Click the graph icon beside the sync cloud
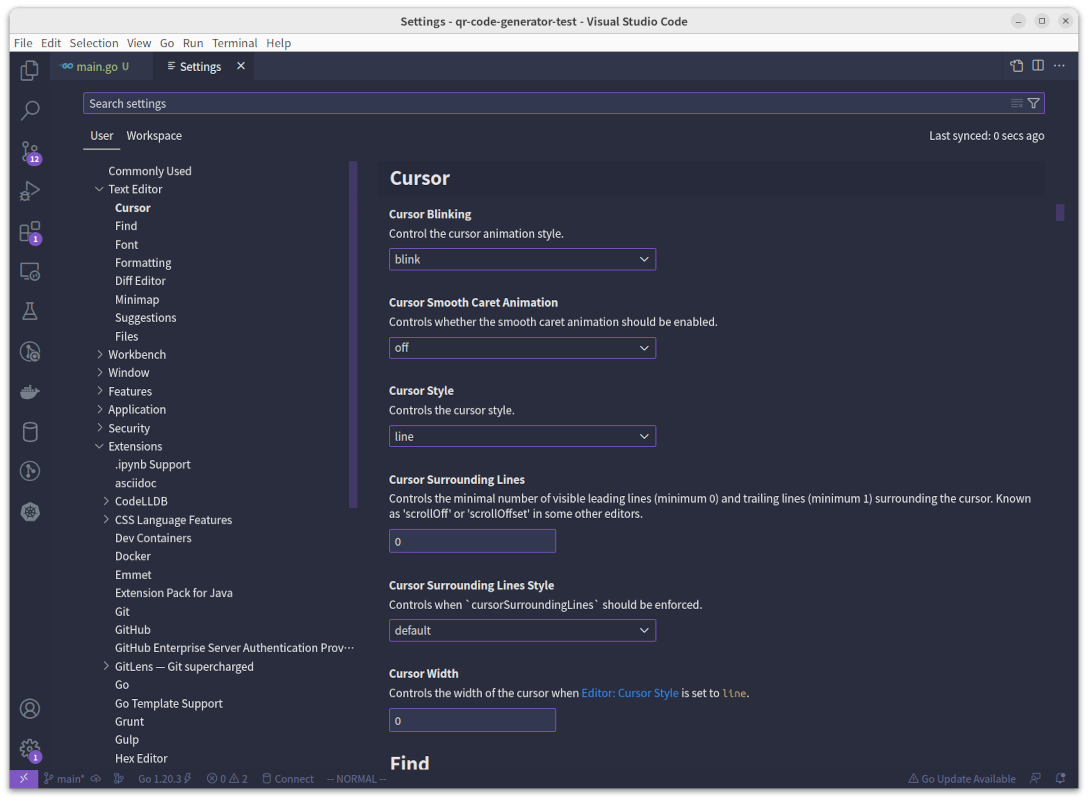Screen dimensions: 1088x800 click(x=119, y=778)
